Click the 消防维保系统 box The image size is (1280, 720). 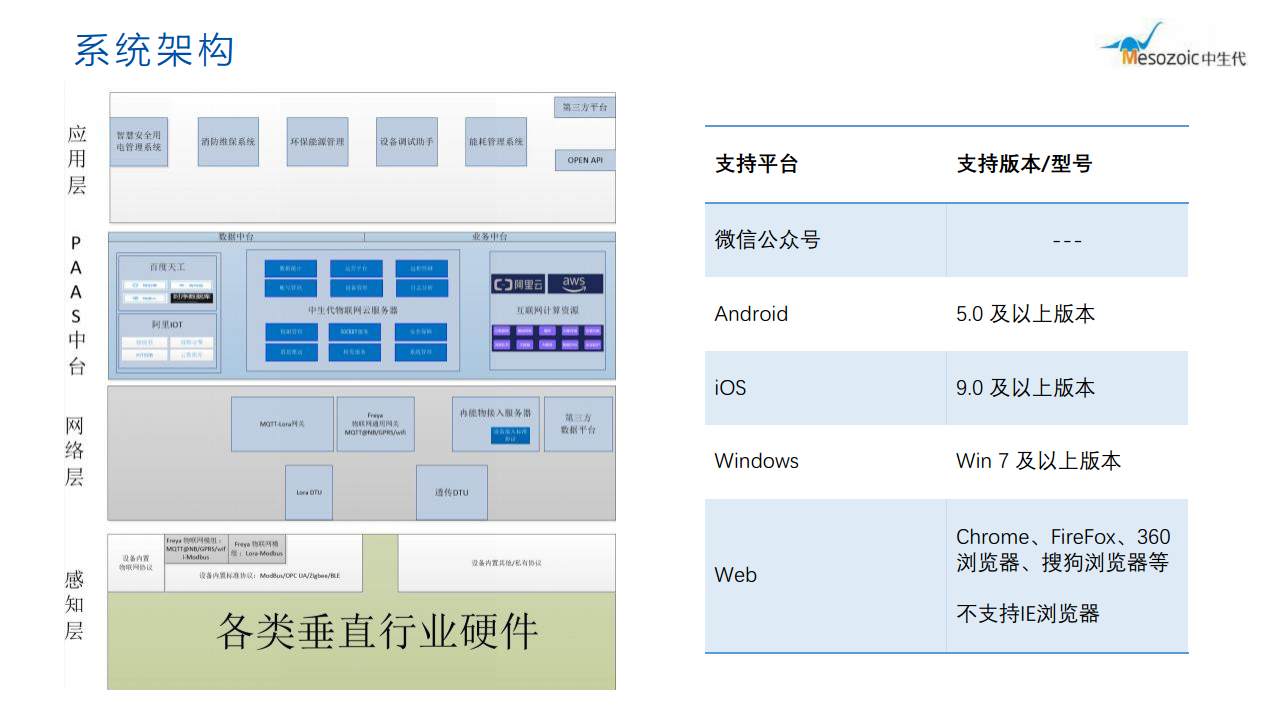(x=228, y=141)
